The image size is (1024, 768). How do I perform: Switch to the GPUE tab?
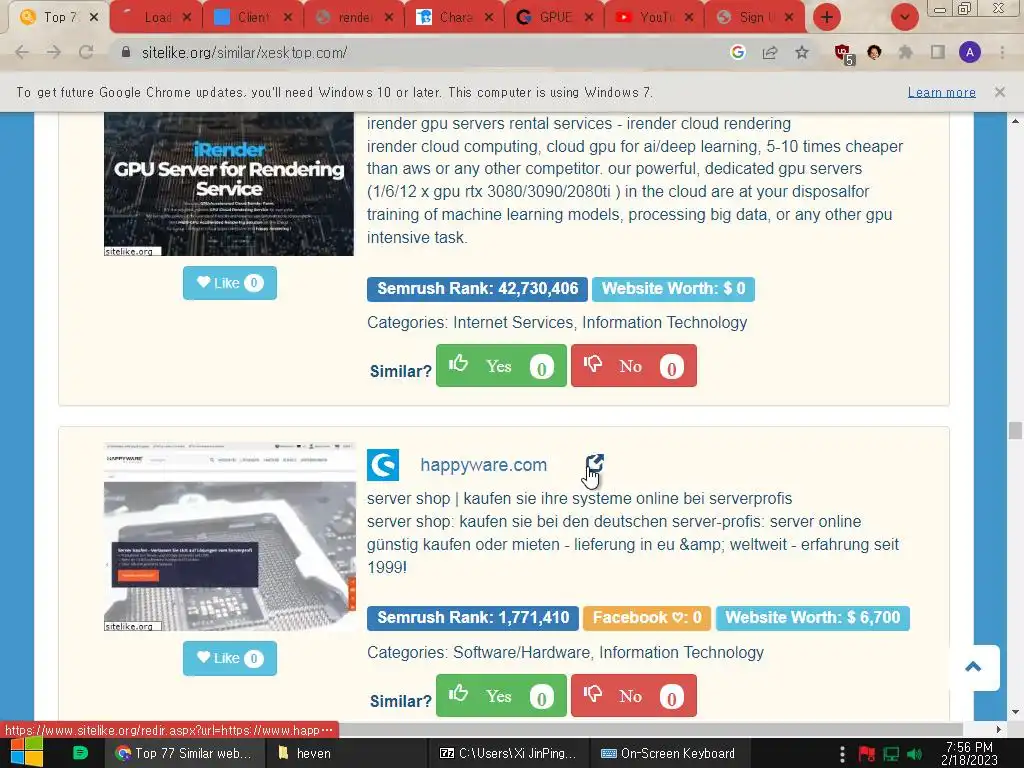tap(554, 18)
